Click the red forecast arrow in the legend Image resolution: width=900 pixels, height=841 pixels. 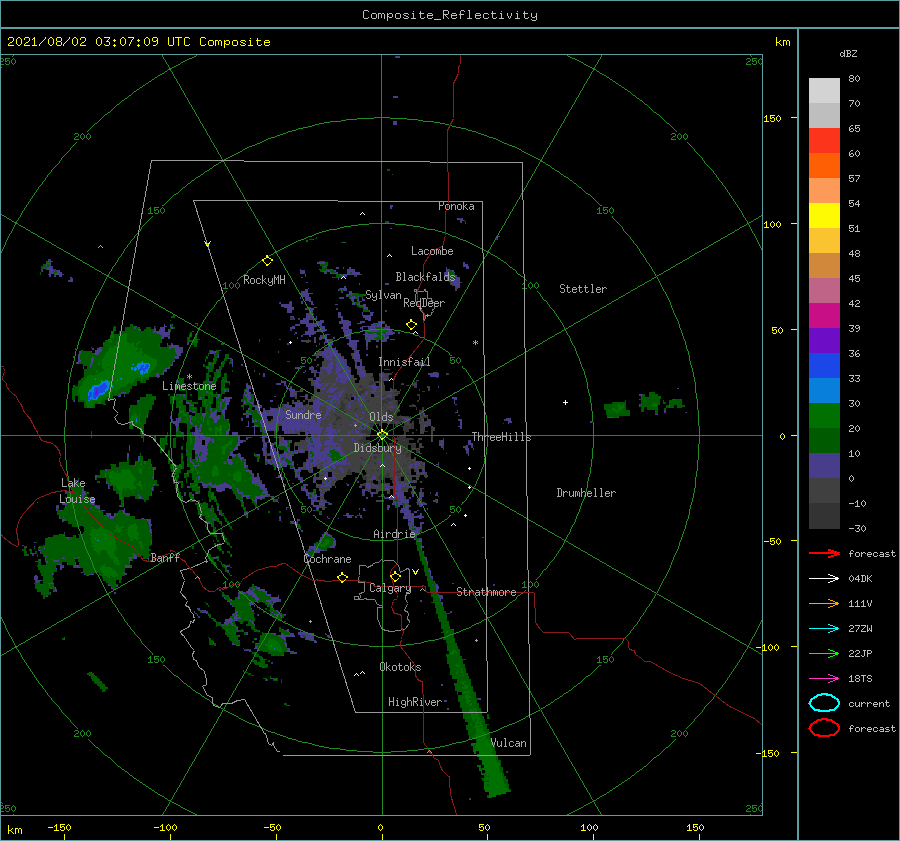point(824,553)
